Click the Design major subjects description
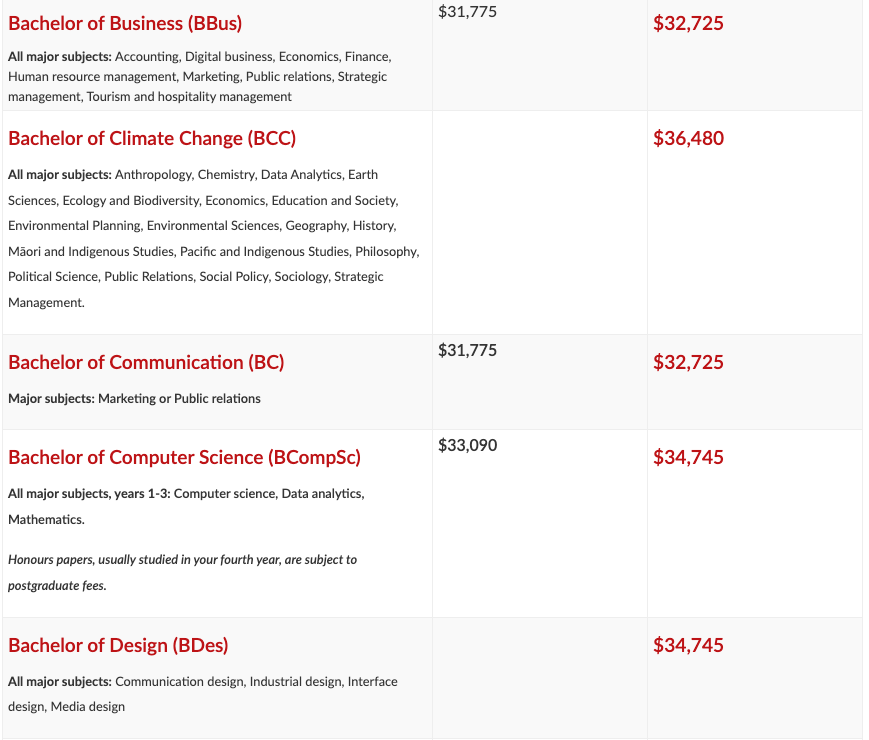 pos(203,694)
